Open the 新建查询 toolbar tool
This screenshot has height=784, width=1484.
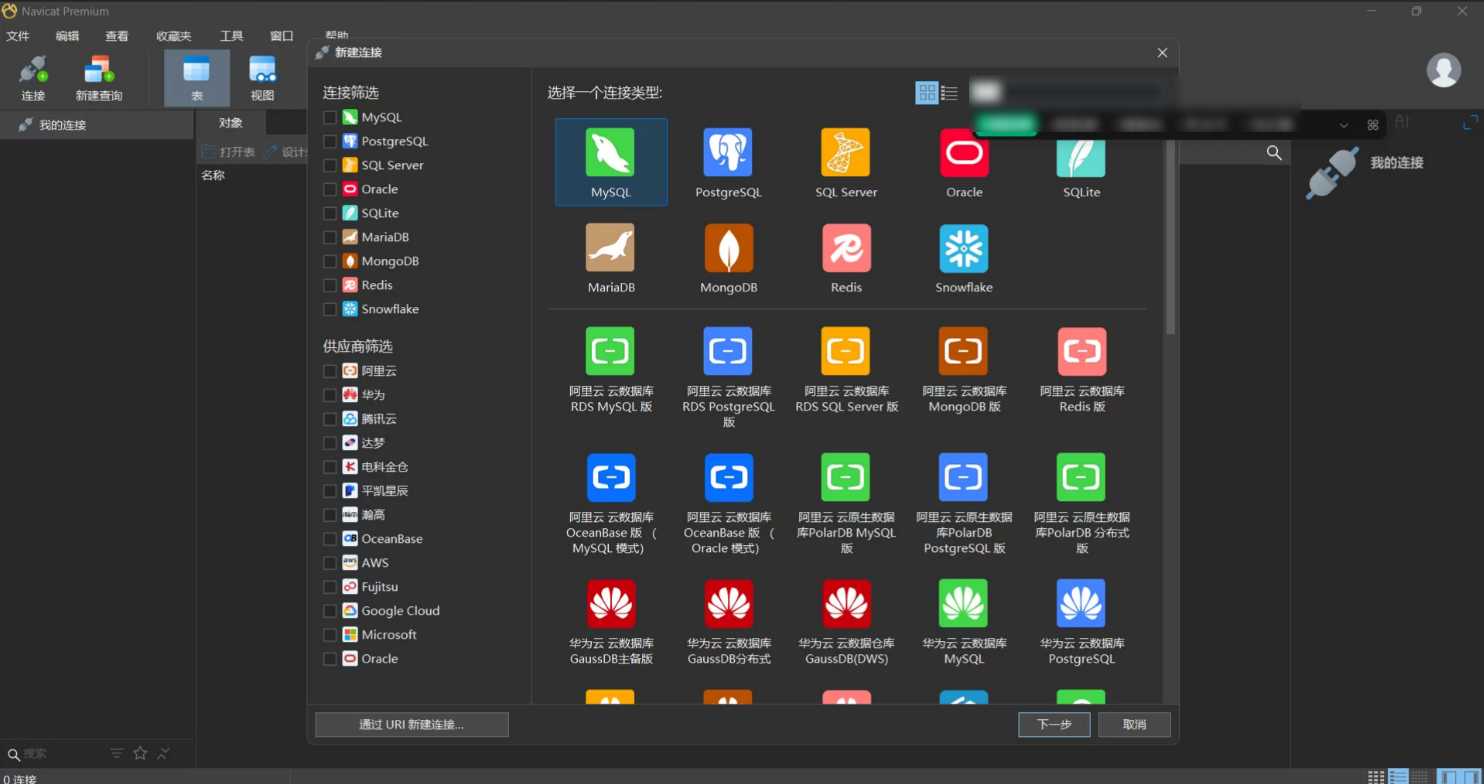click(x=98, y=78)
